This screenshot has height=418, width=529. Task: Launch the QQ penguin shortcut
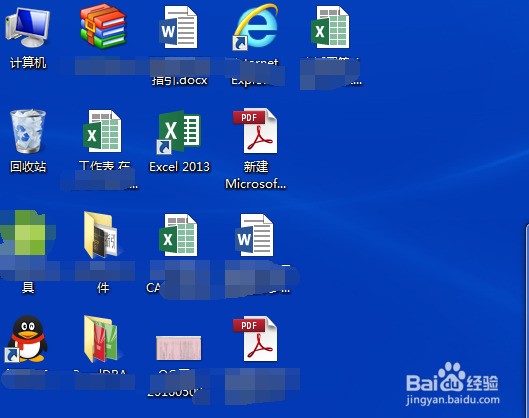(27, 339)
